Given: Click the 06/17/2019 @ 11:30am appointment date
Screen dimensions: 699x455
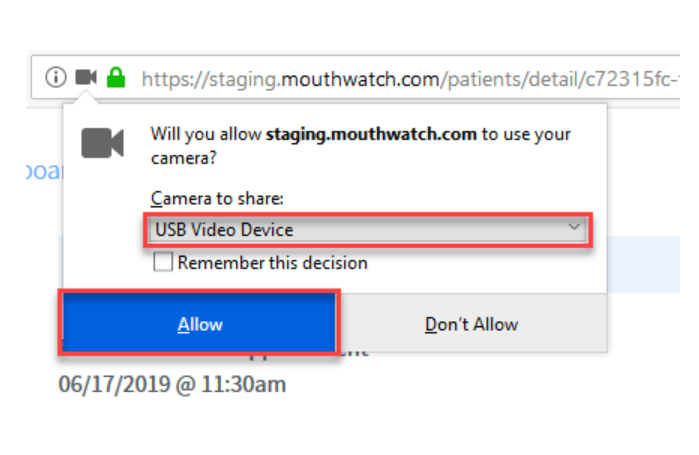Looking at the screenshot, I should point(172,384).
